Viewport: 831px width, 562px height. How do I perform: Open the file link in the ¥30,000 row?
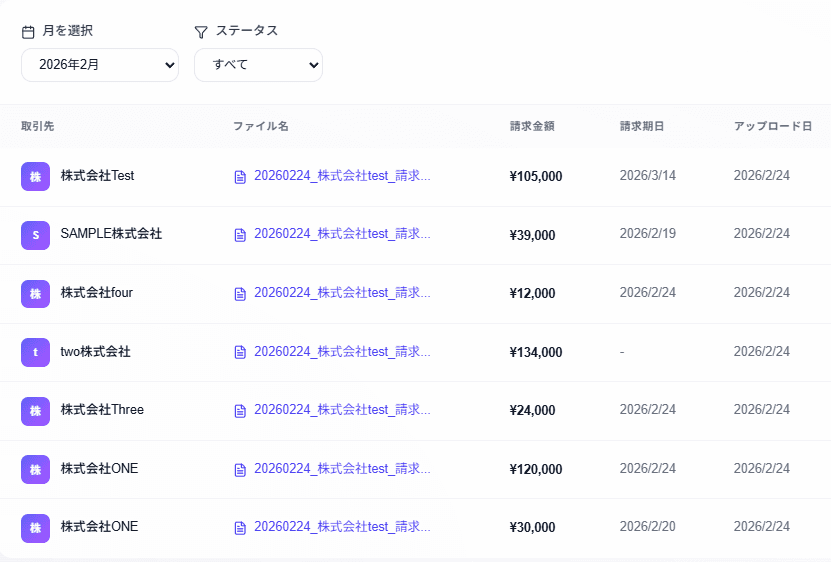pos(342,526)
